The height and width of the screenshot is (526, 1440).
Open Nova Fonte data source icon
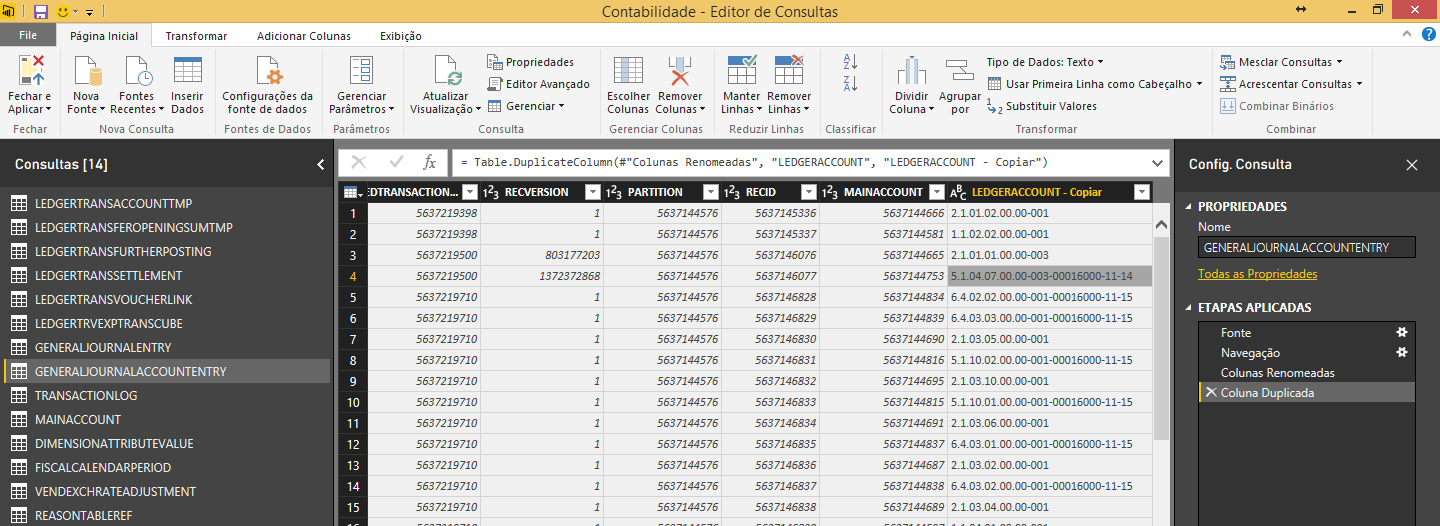click(87, 72)
